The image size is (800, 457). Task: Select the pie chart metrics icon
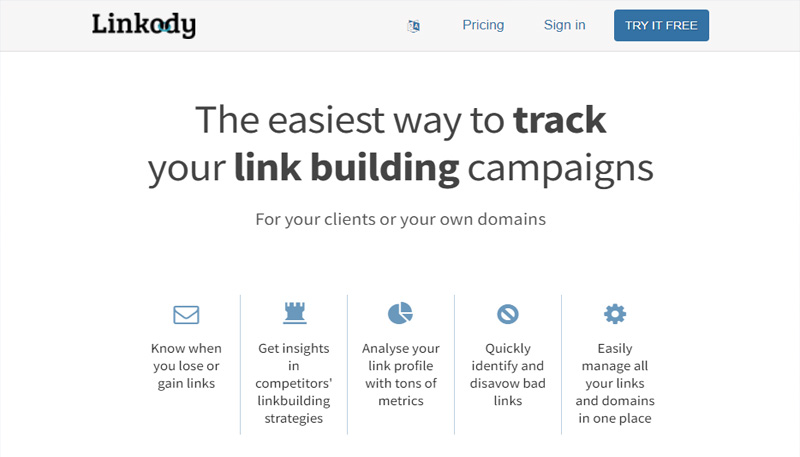[x=401, y=313]
